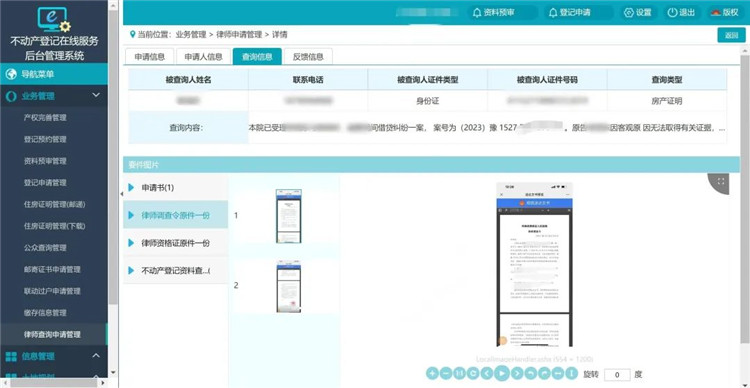This screenshot has height=388, width=750.
Task: Open 产权完善管理 in sidebar
Action: 45,118
